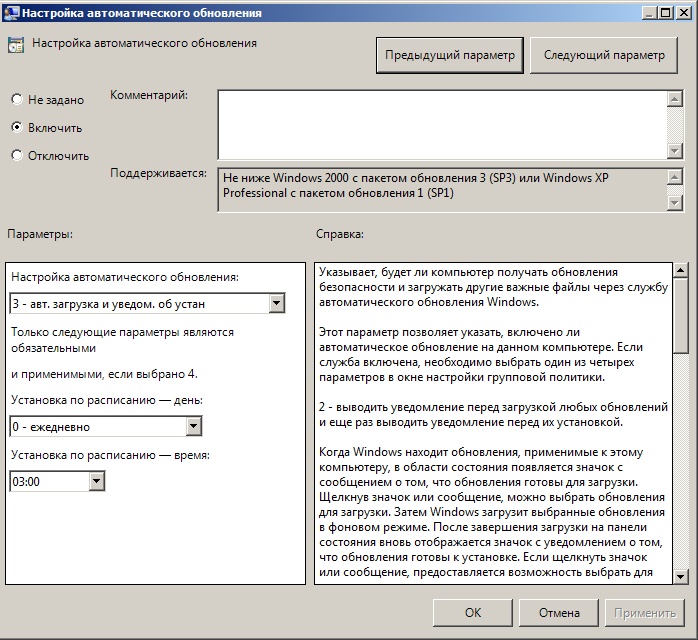
Task: Click text "Установка по расписанию — день:"
Action: [107, 400]
